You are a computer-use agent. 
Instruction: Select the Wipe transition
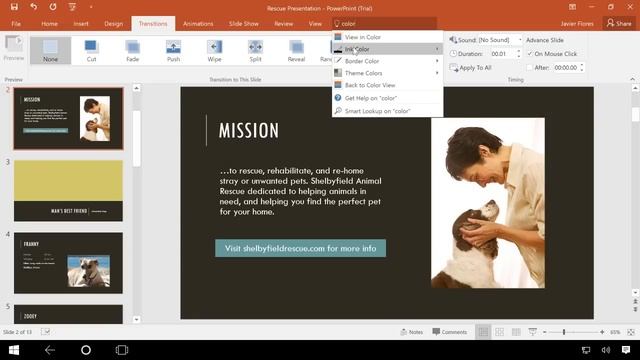pos(214,51)
